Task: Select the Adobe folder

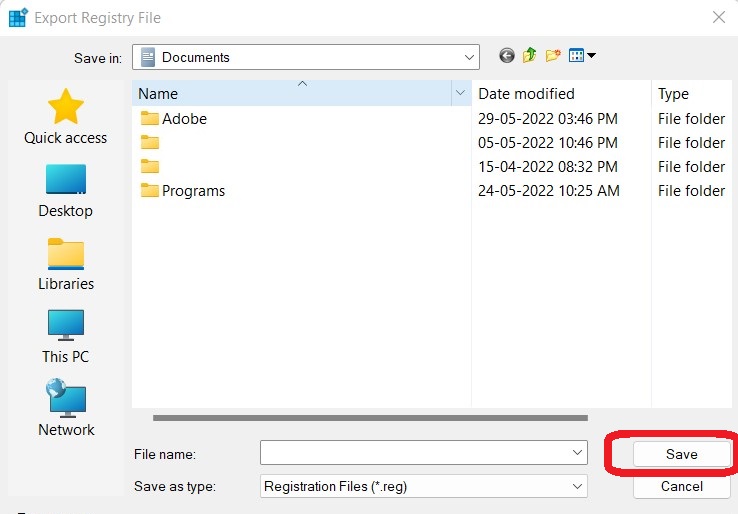Action: (184, 119)
